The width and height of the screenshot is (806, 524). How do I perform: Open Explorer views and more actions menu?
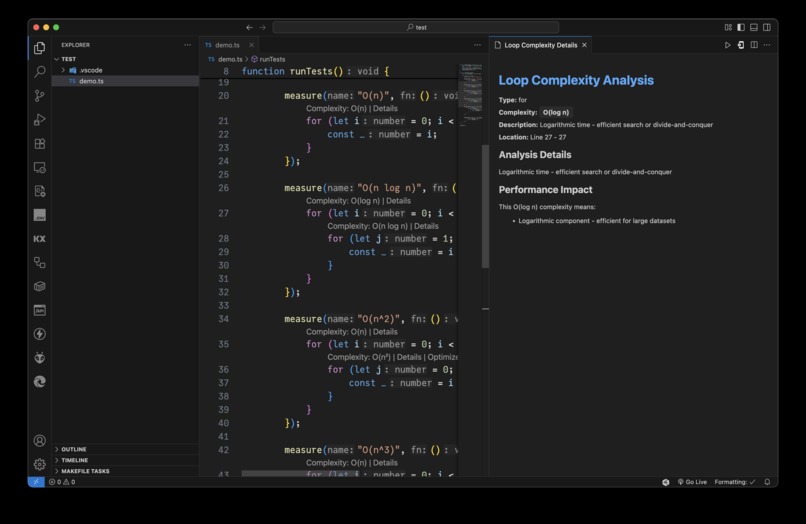coord(188,45)
